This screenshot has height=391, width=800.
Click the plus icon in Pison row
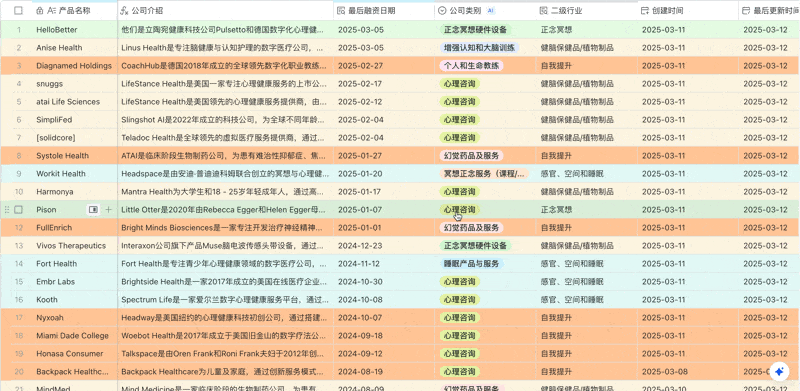[108, 210]
